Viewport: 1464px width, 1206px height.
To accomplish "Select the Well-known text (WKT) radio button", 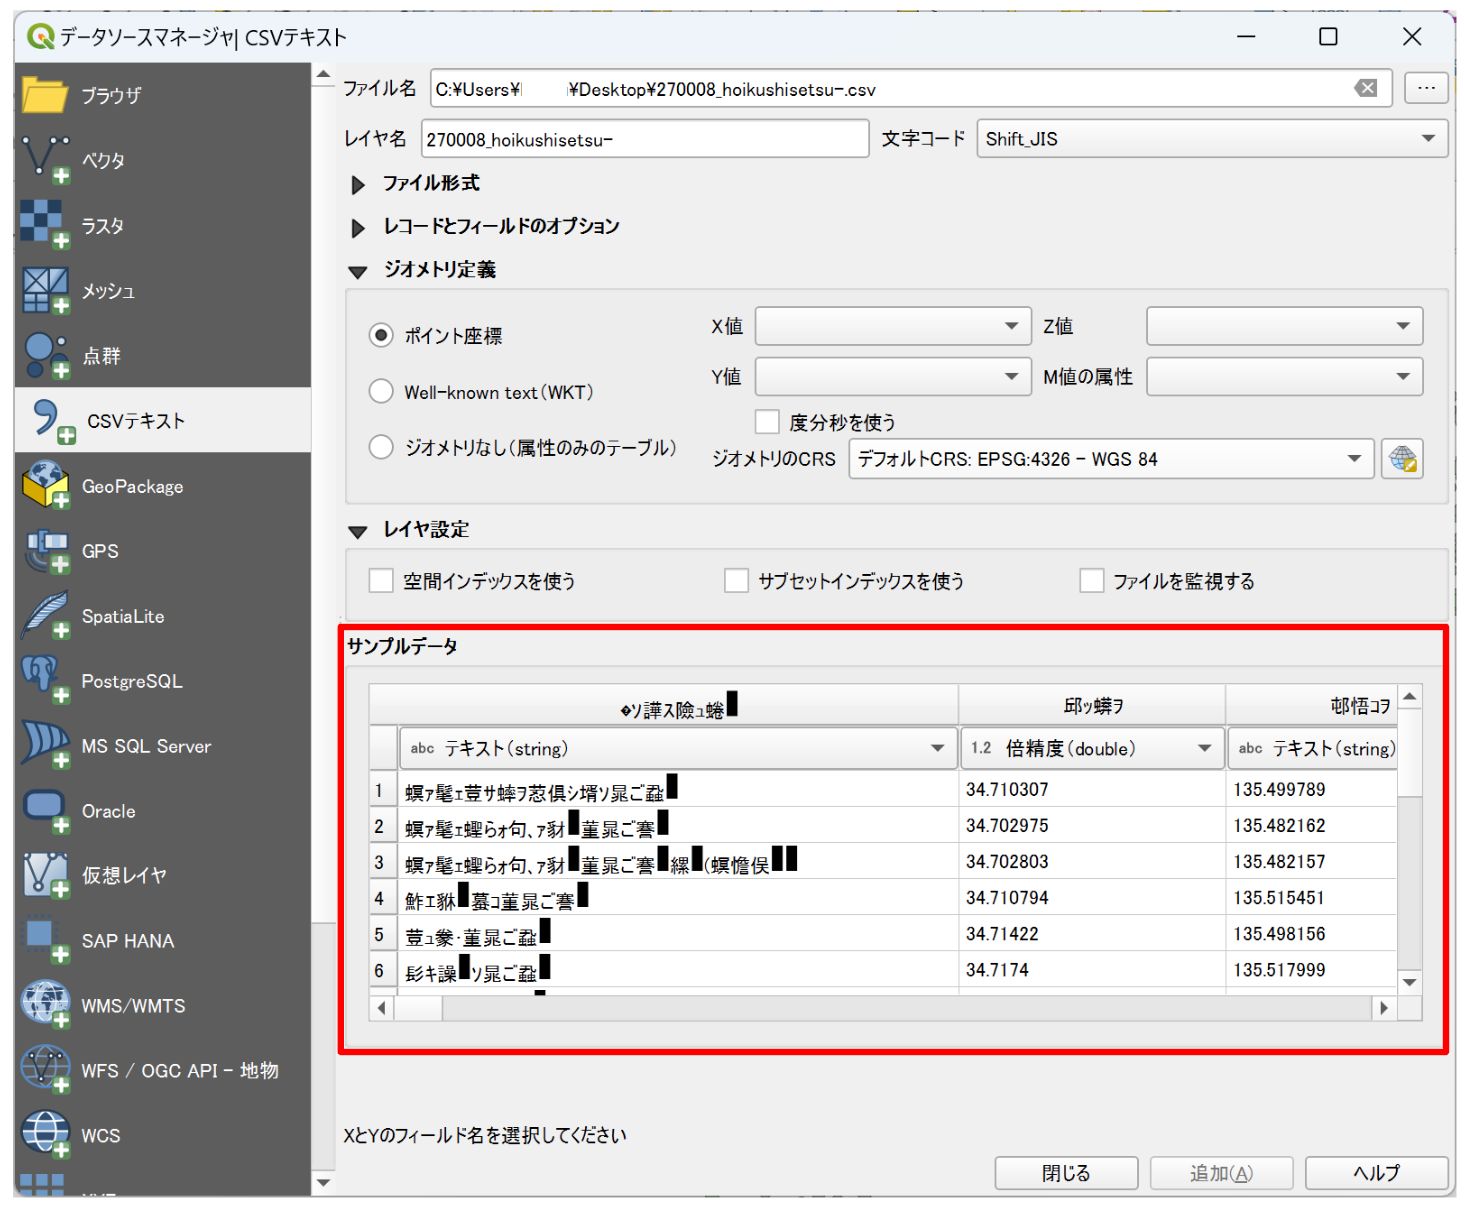I will tap(380, 391).
